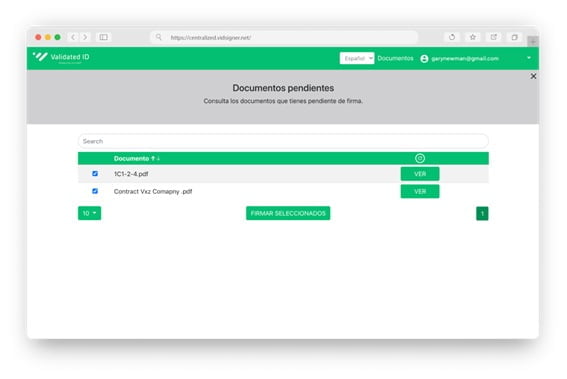Click the new tab plus button

click(533, 42)
